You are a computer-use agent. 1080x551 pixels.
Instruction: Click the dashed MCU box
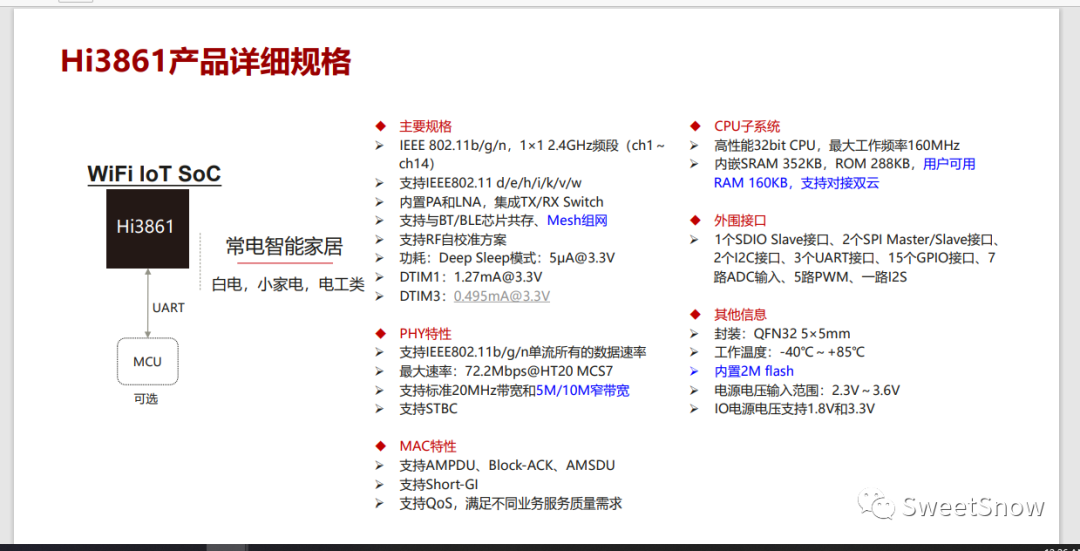tap(147, 361)
